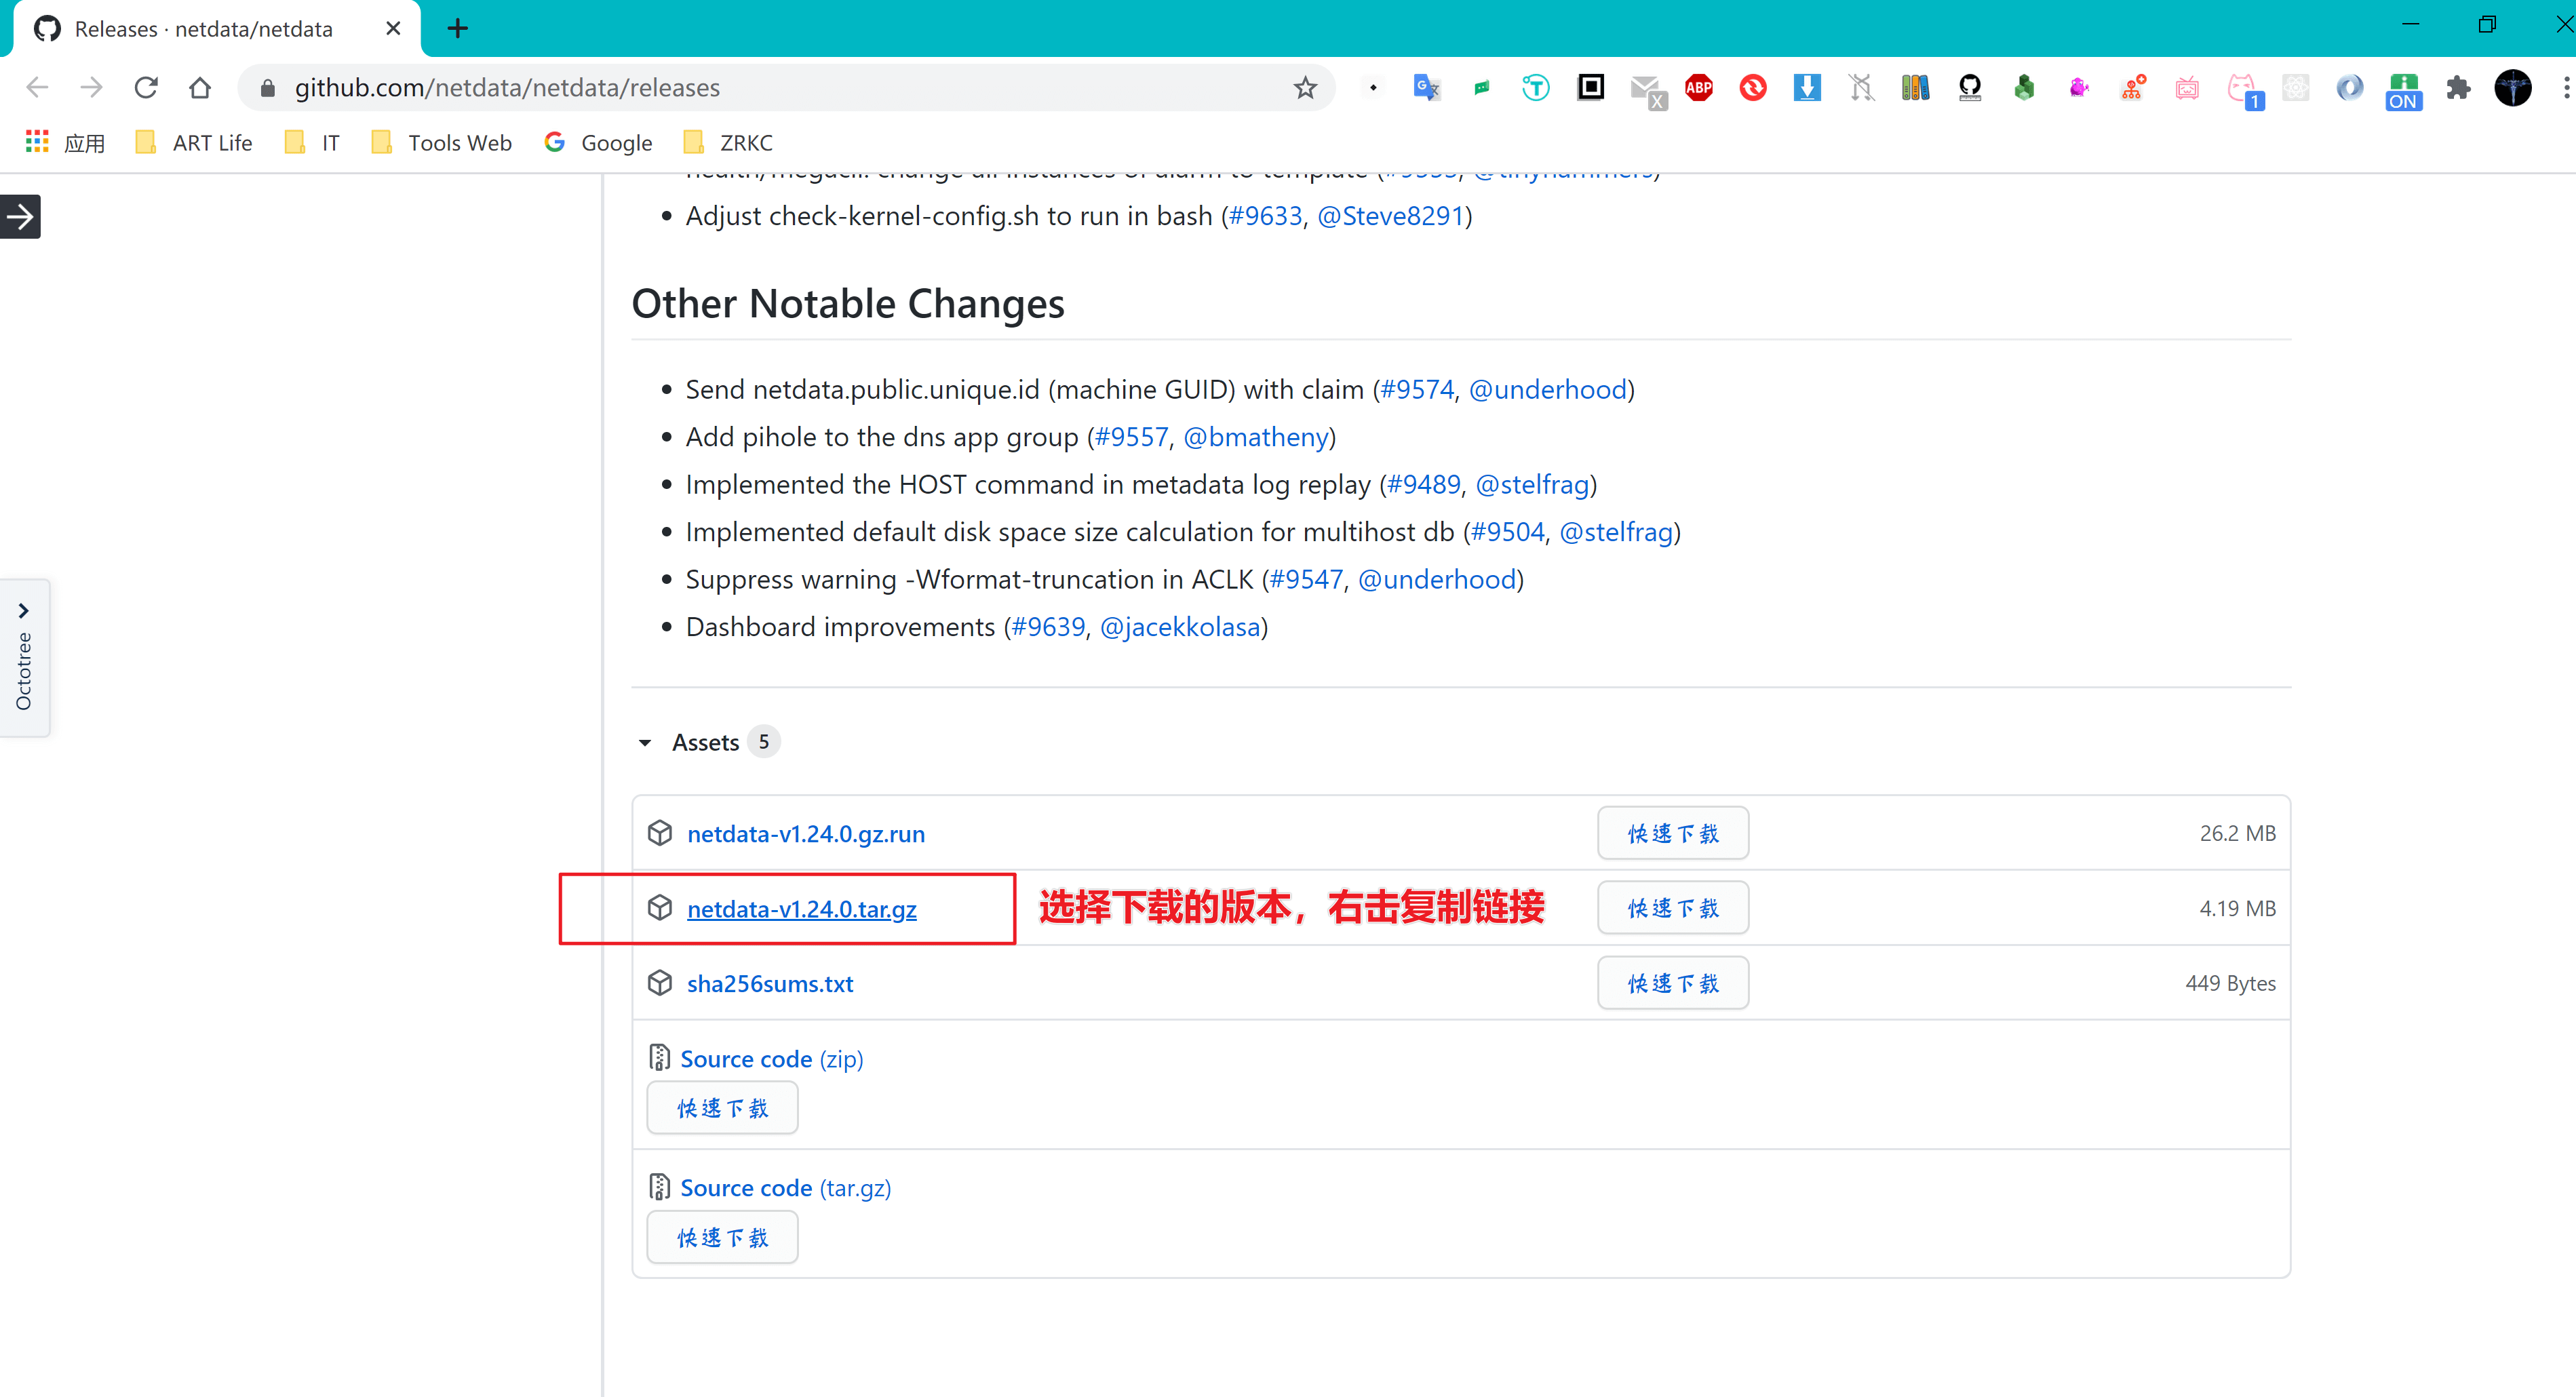Click the dark arrow sidebar toggle icon
Viewport: 2576px width, 1397px height.
20,216
